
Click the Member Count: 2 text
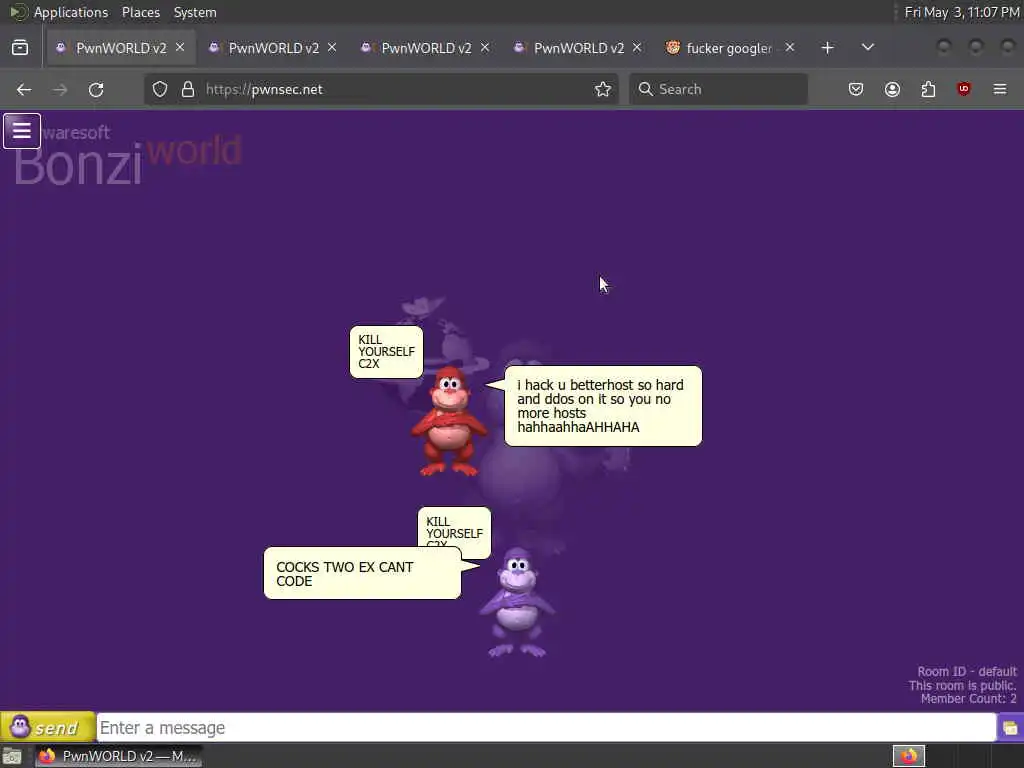[x=968, y=699]
